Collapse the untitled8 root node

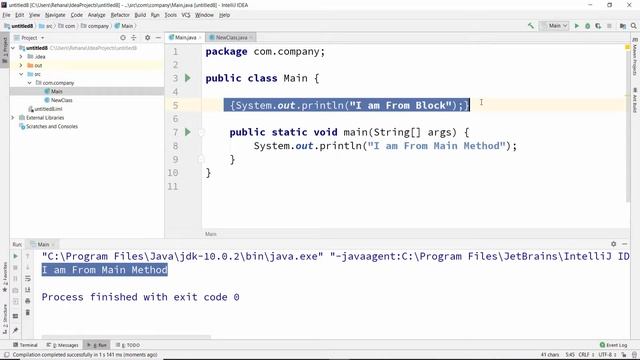[x=13, y=48]
